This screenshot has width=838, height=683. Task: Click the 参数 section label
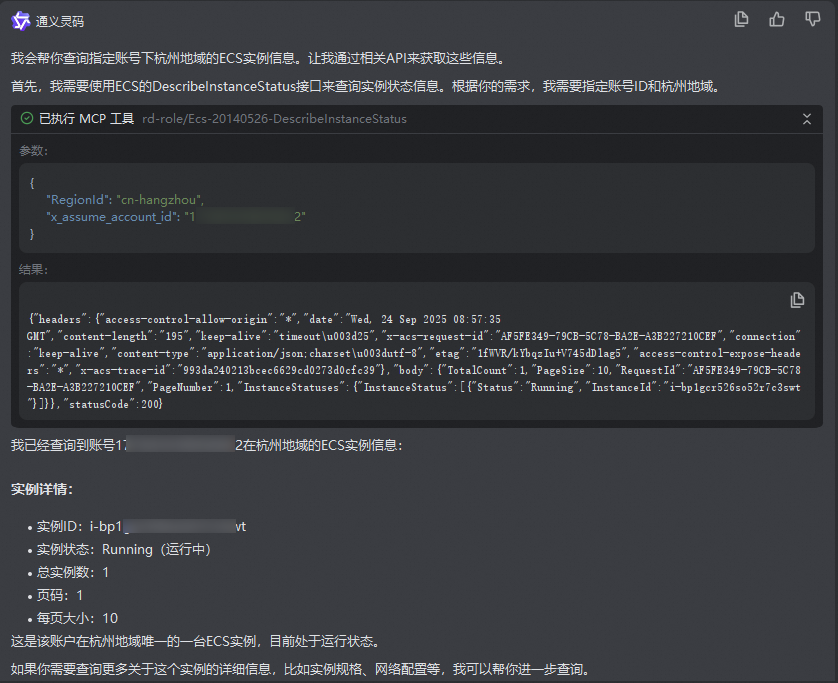[34, 151]
